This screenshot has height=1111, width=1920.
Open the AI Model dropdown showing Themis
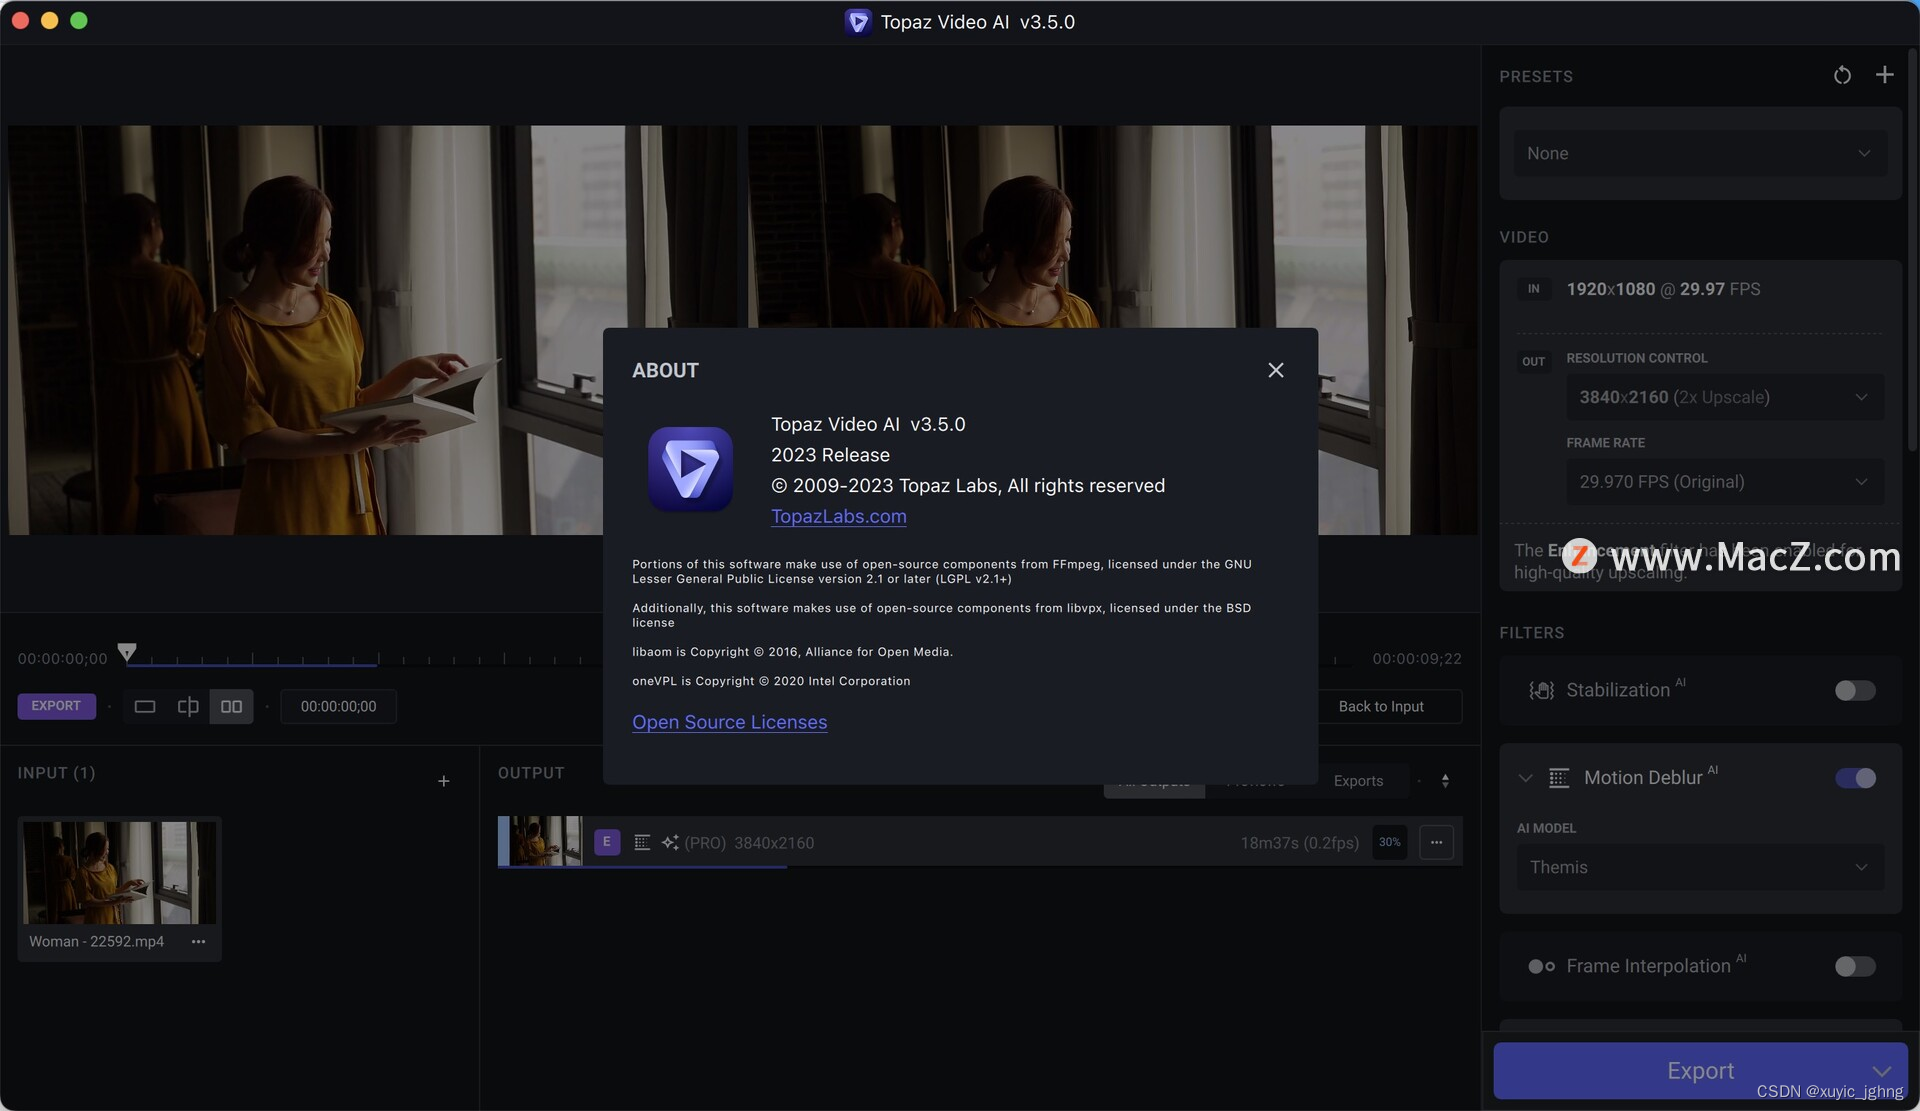click(x=1700, y=867)
